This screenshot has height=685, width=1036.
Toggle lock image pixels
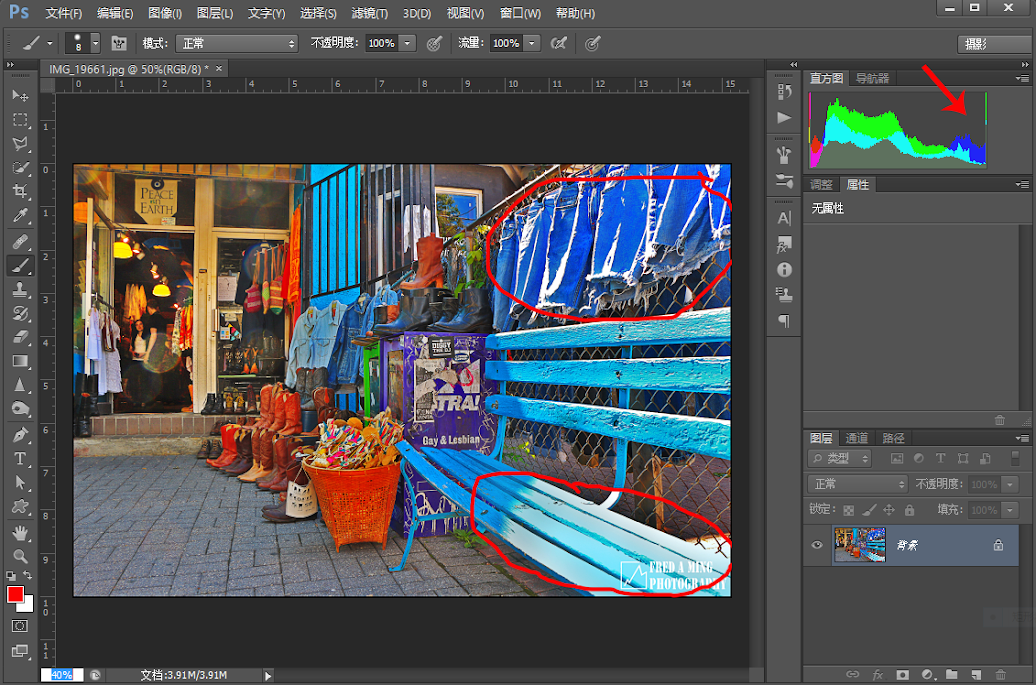(x=870, y=510)
